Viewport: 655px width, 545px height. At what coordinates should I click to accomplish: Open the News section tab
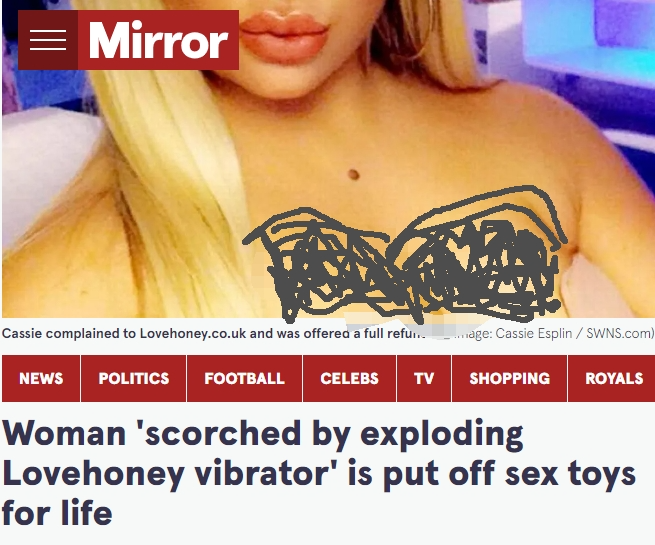[41, 378]
